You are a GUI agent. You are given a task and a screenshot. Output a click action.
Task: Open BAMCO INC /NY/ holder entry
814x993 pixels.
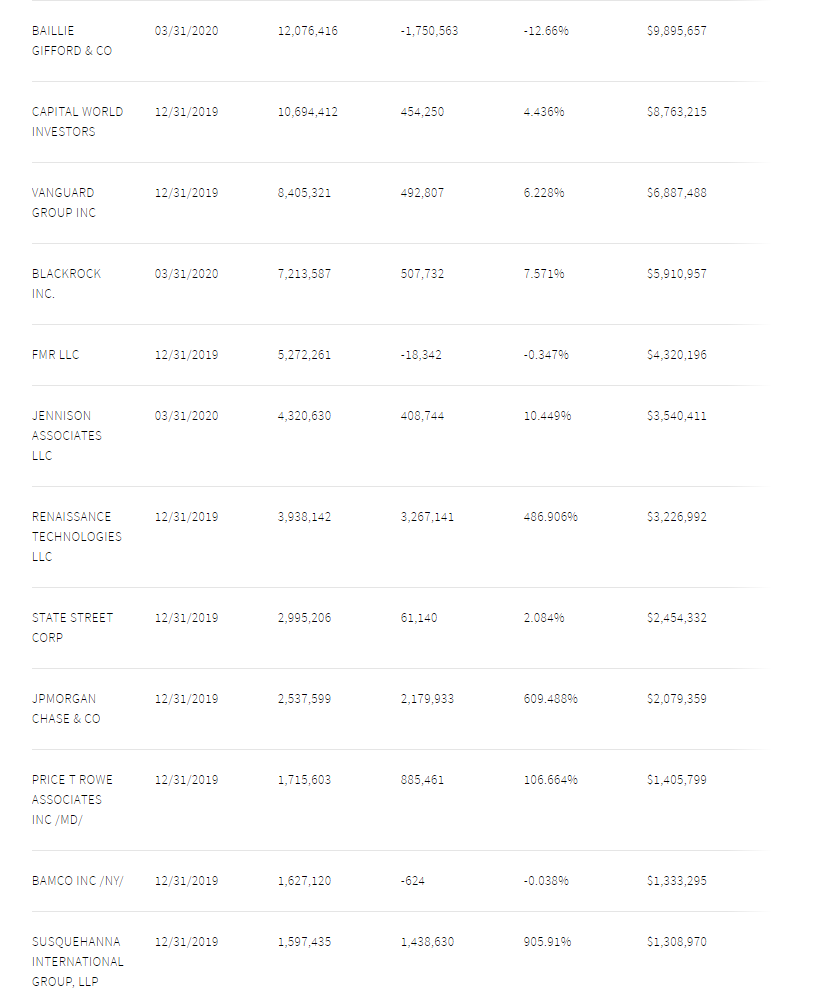pyautogui.click(x=77, y=881)
